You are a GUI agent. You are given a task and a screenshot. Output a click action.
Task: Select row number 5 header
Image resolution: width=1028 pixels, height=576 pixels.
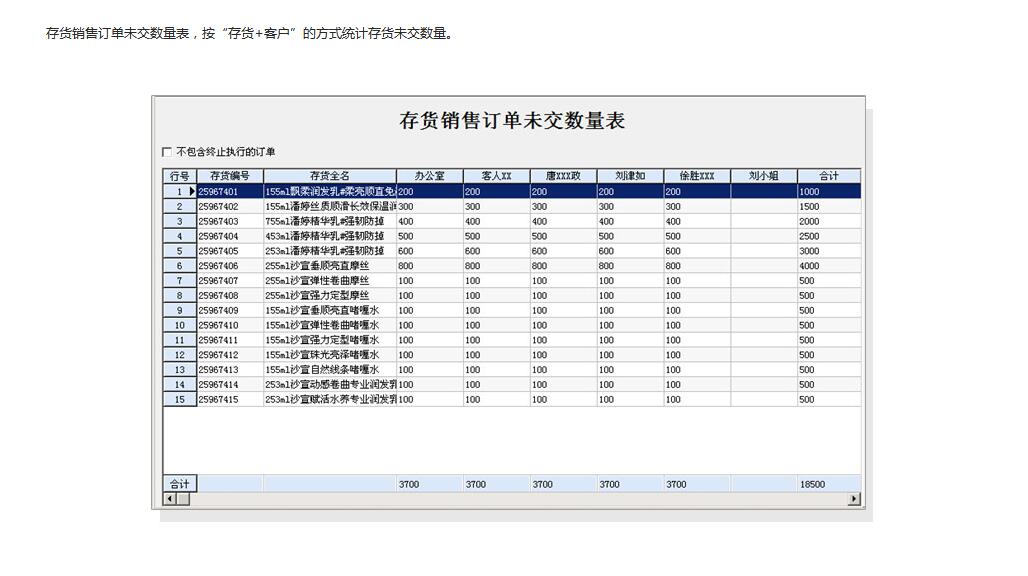180,251
